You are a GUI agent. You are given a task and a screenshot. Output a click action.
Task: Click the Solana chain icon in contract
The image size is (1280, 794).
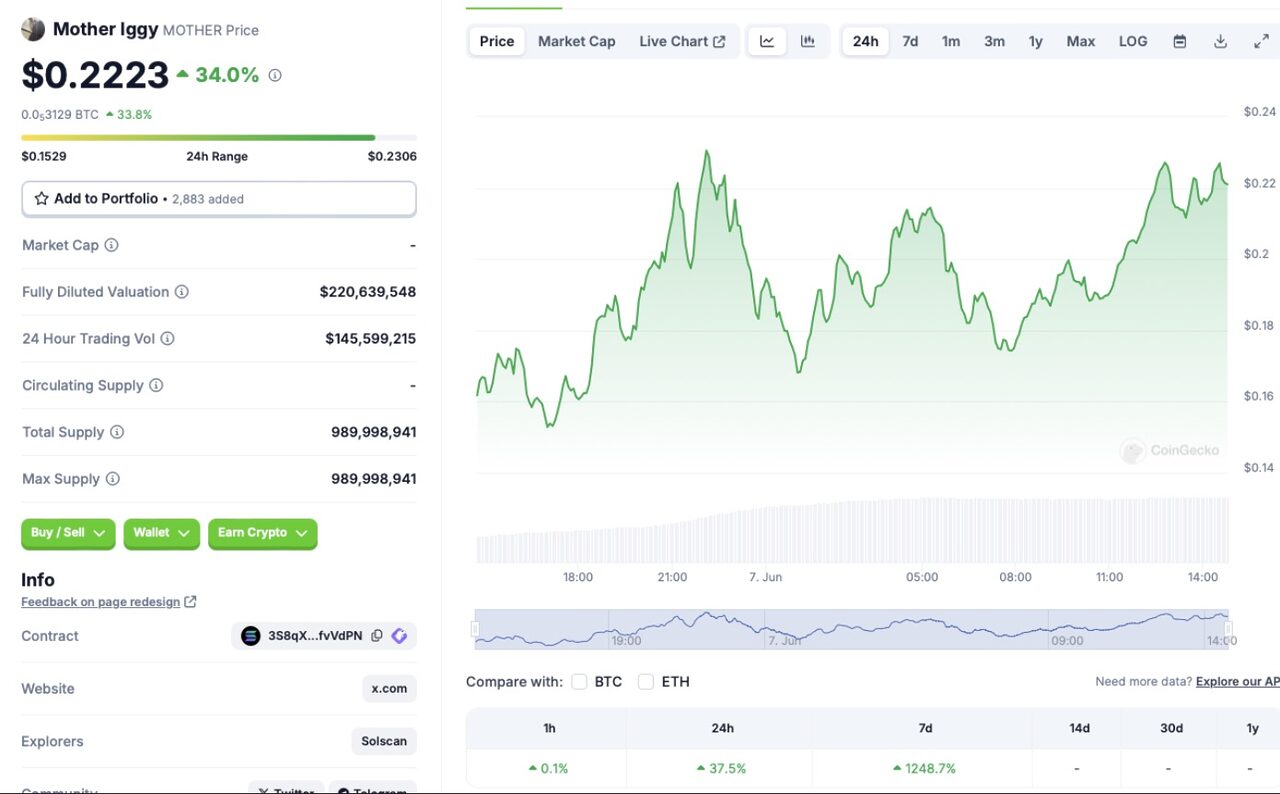point(250,635)
